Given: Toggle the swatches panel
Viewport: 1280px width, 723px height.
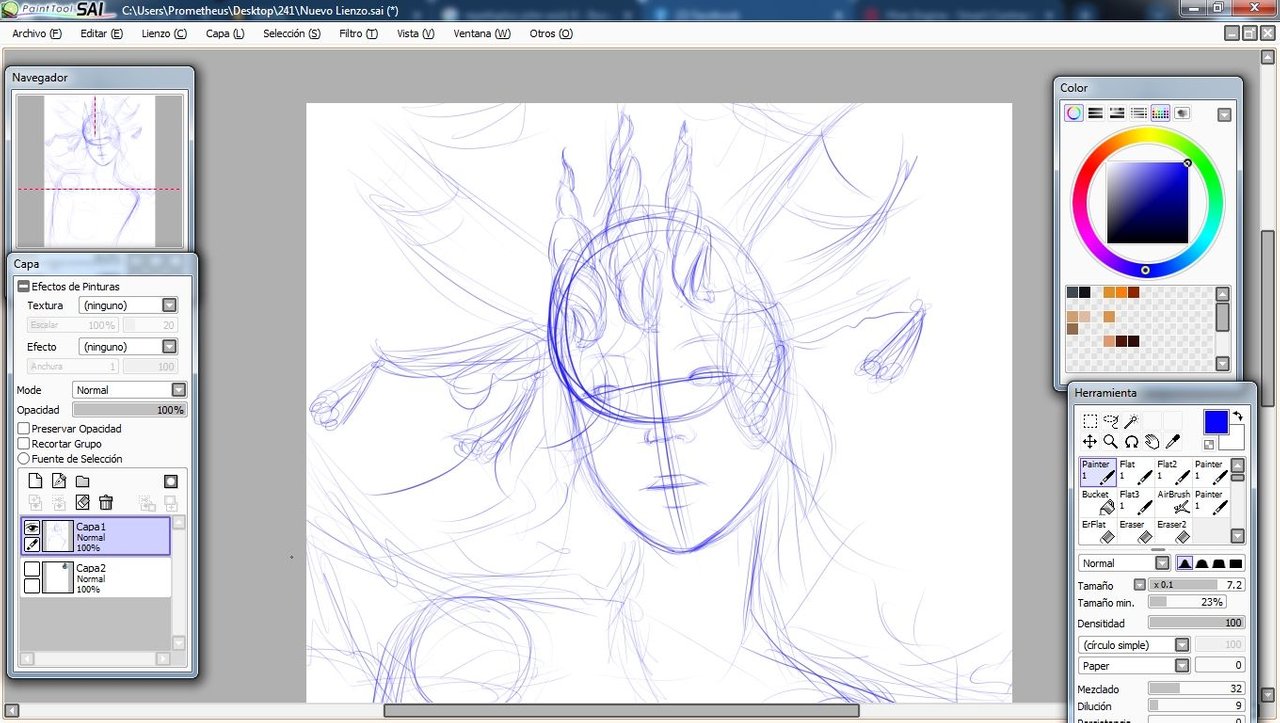Looking at the screenshot, I should (1160, 113).
